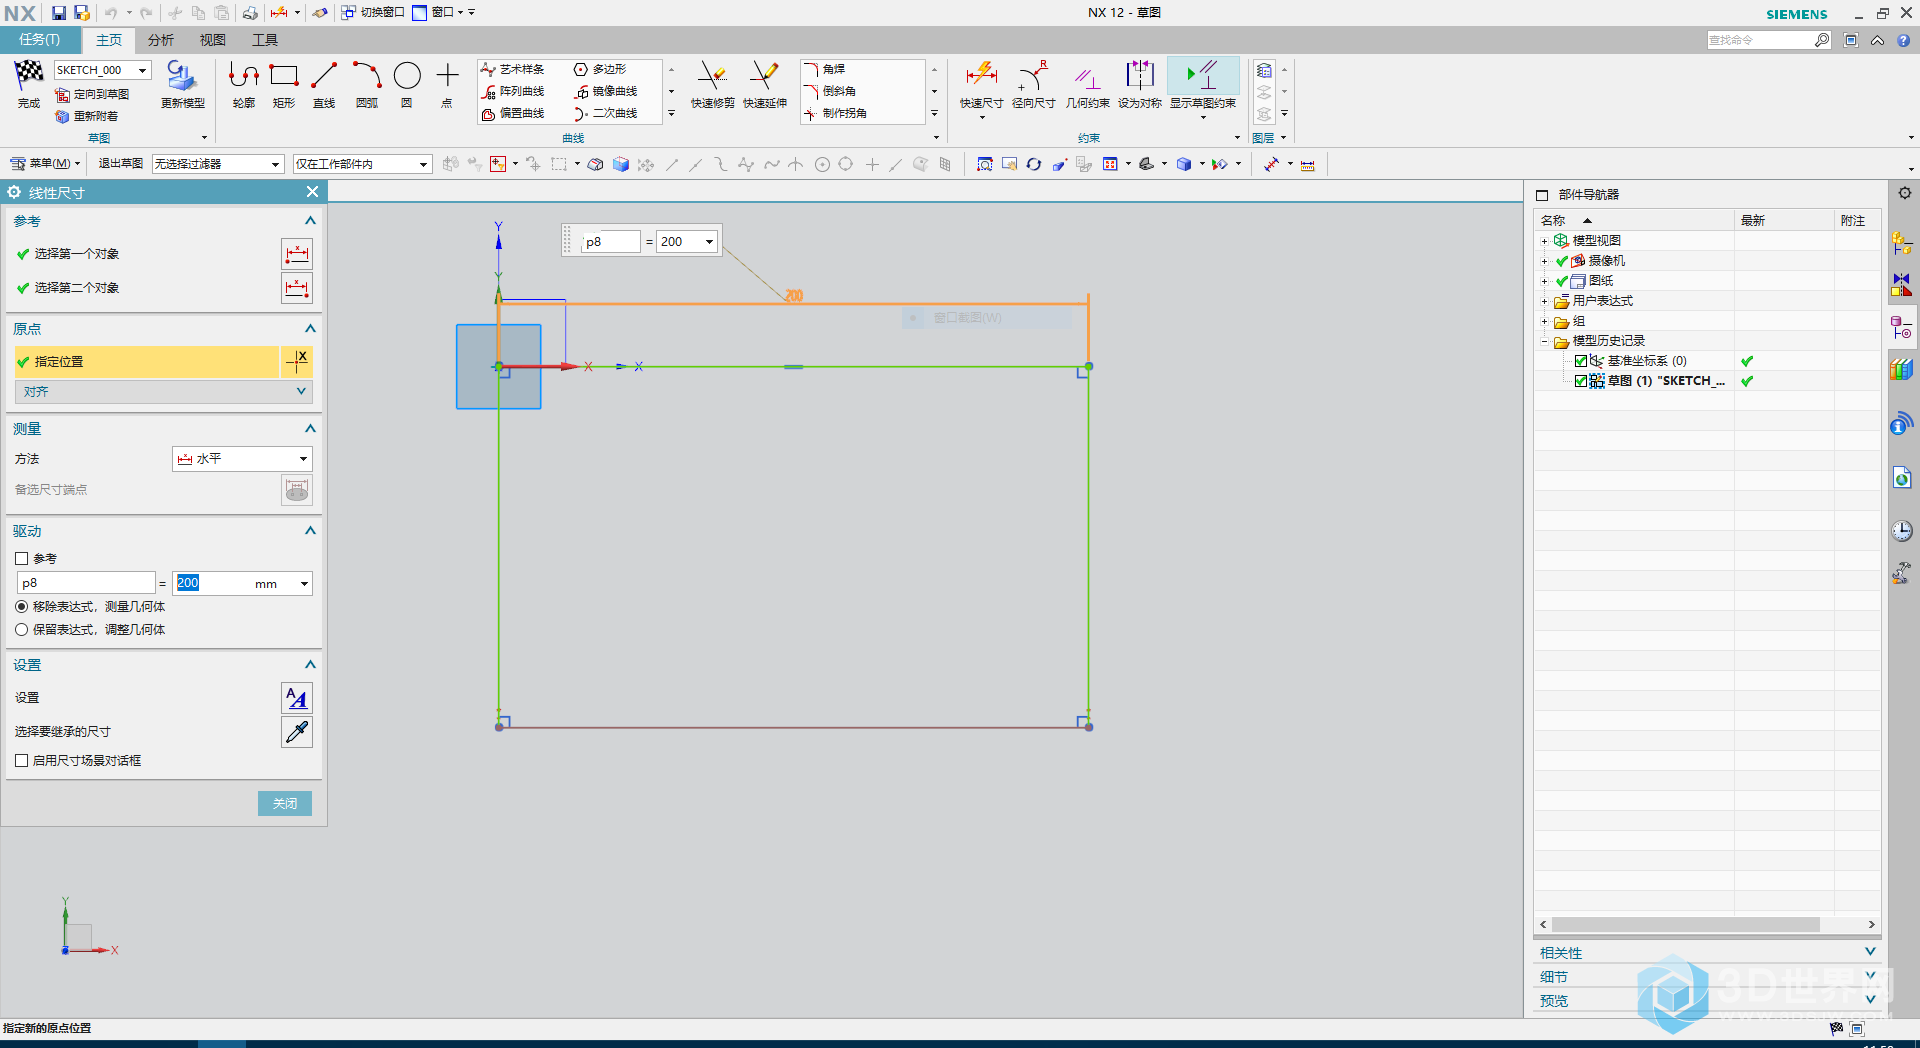The image size is (1920, 1048).
Task: Toggle 基准坐标系 (0) visibility checkbox
Action: pos(1581,361)
